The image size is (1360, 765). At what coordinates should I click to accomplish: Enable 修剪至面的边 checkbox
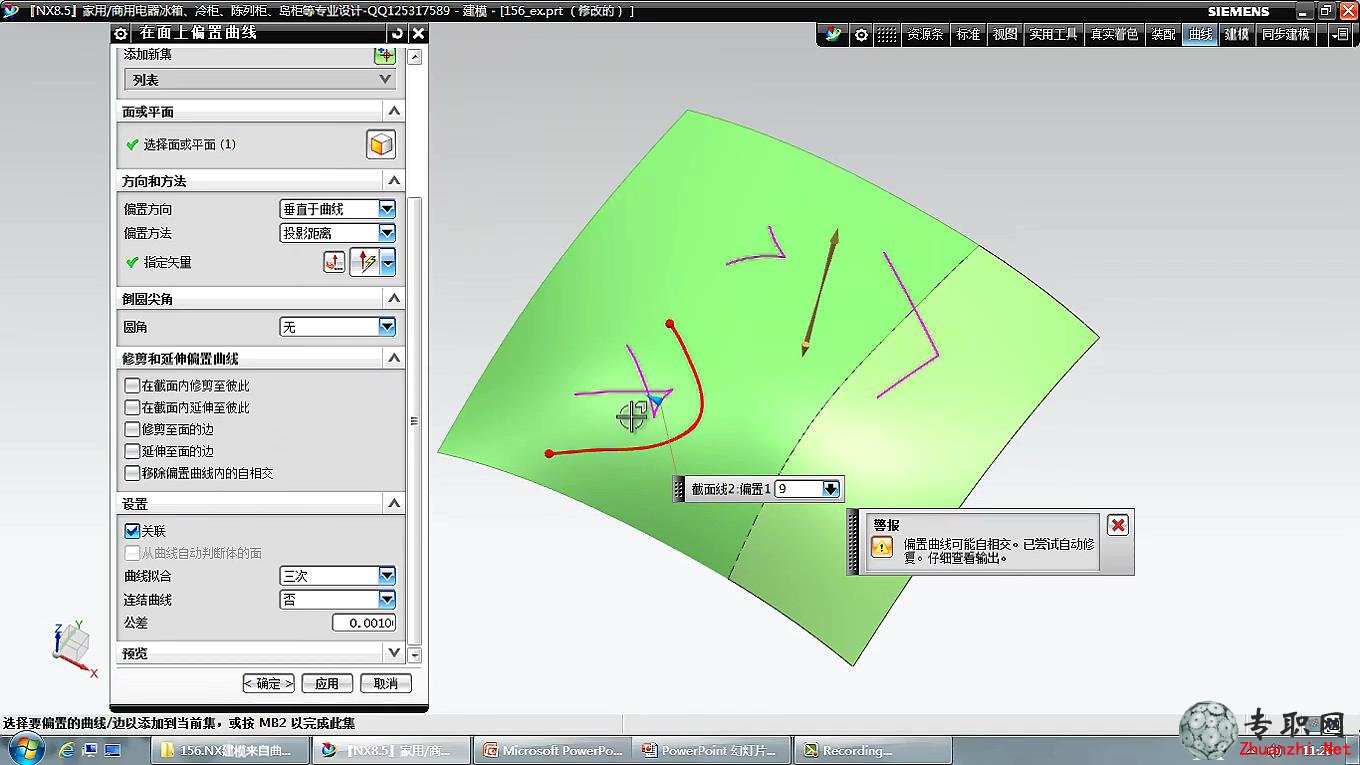click(132, 430)
